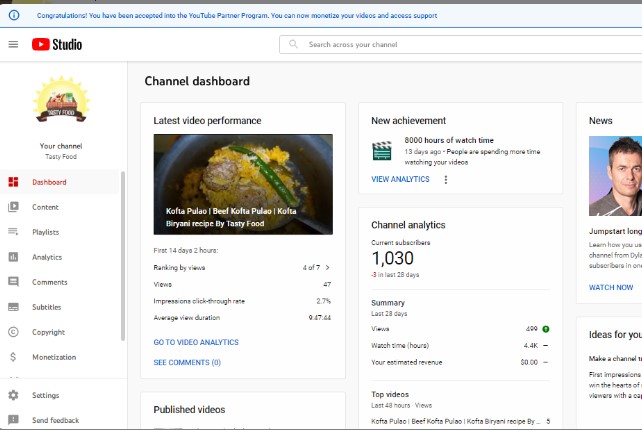
Task: Open Analytics from the sidebar
Action: coord(60,257)
